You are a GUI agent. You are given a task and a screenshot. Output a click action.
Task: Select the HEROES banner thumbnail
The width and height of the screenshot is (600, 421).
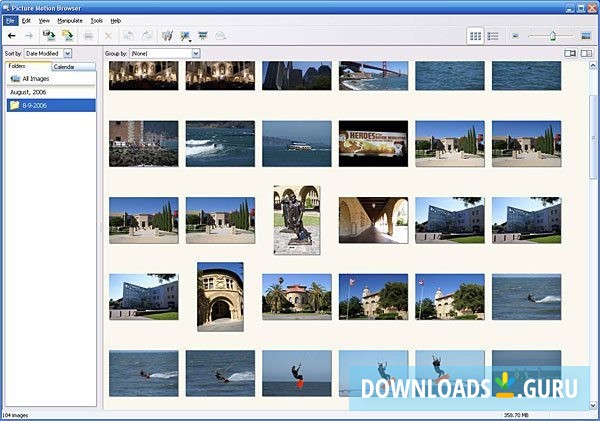coord(373,144)
